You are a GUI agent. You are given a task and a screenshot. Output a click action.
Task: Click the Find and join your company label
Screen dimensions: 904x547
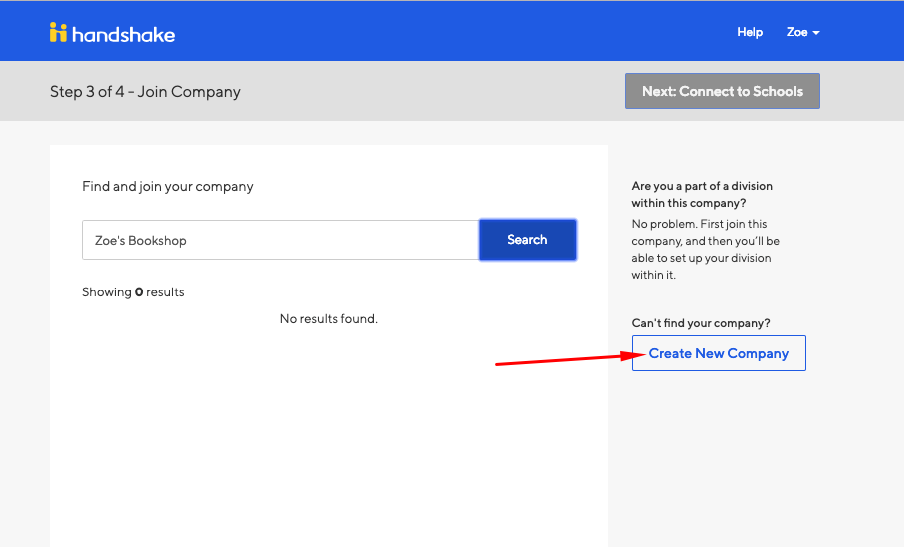click(168, 187)
